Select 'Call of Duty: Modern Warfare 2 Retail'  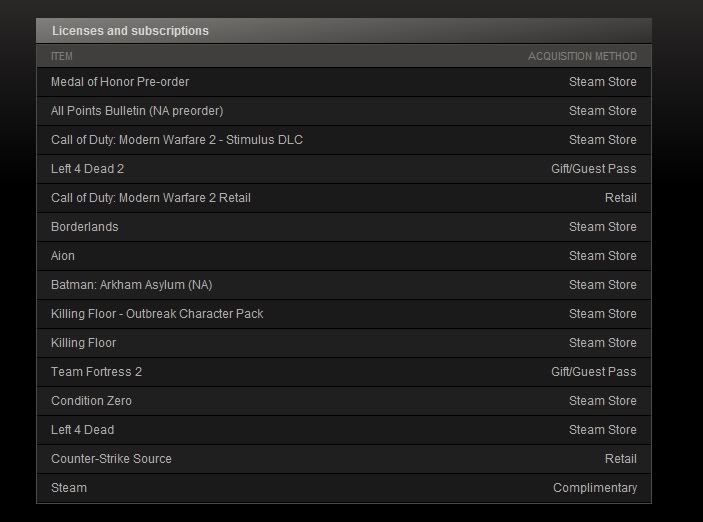point(151,198)
